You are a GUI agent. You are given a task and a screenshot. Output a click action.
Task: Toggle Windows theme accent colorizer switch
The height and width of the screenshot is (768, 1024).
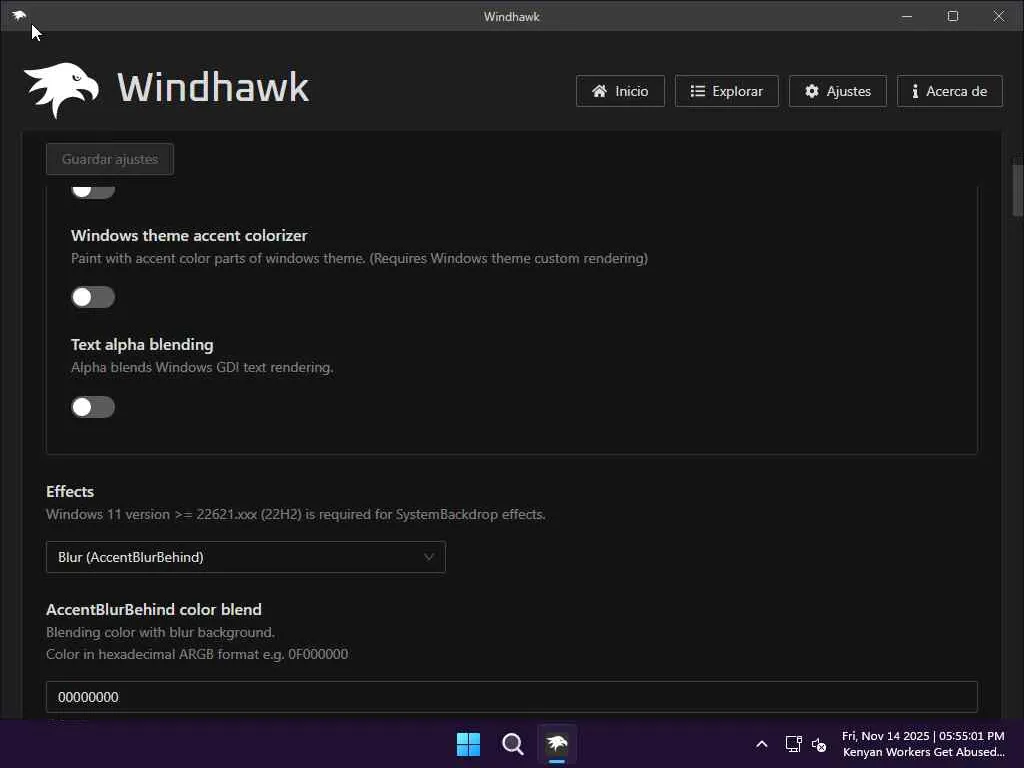pyautogui.click(x=93, y=297)
